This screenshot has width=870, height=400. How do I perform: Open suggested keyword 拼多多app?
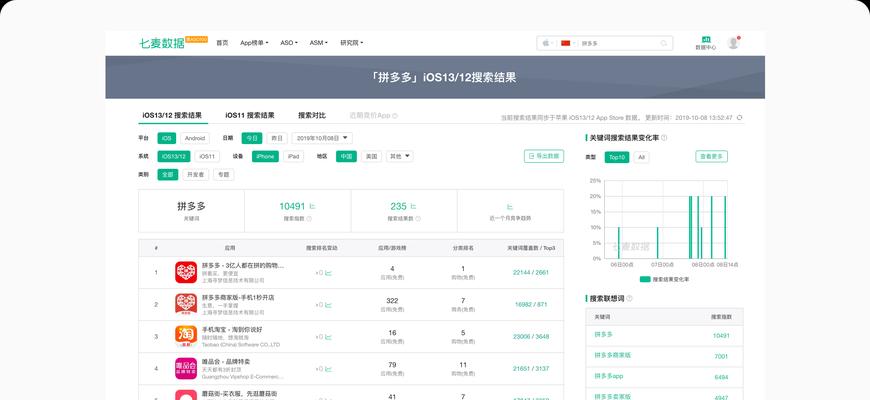[609, 376]
